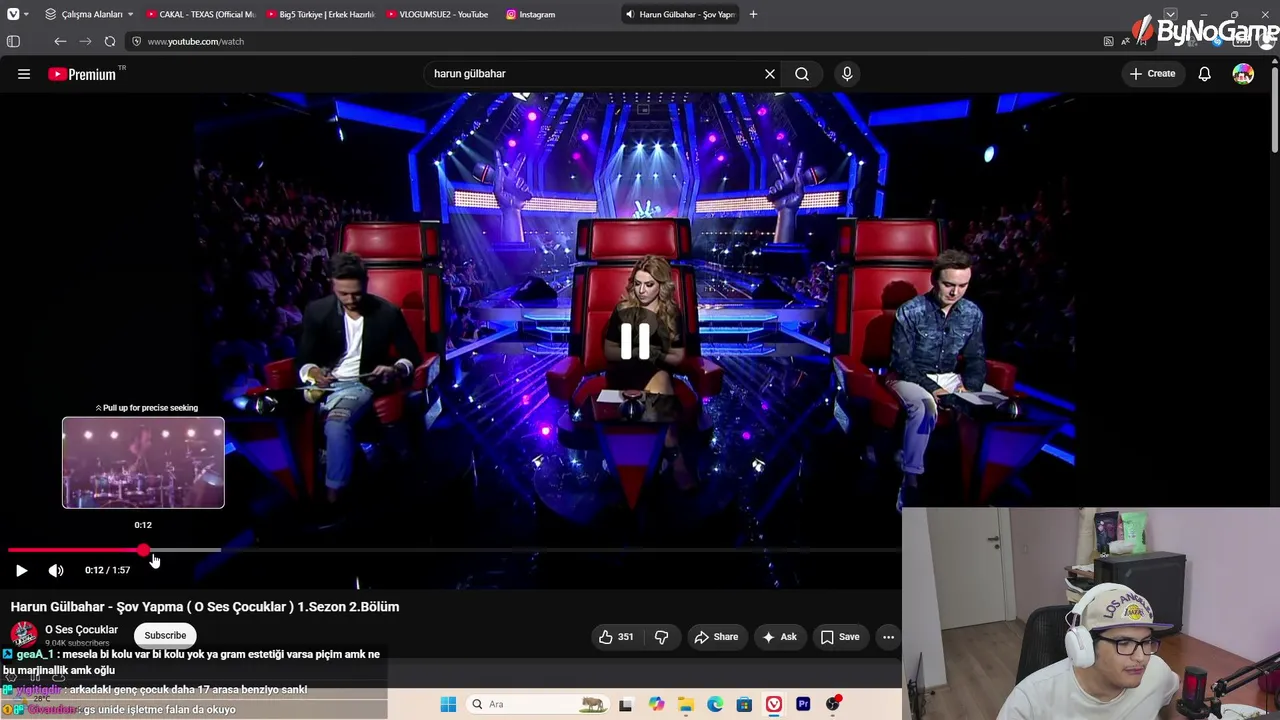Save the video to a playlist
This screenshot has height=720, width=1280.
[x=840, y=637]
